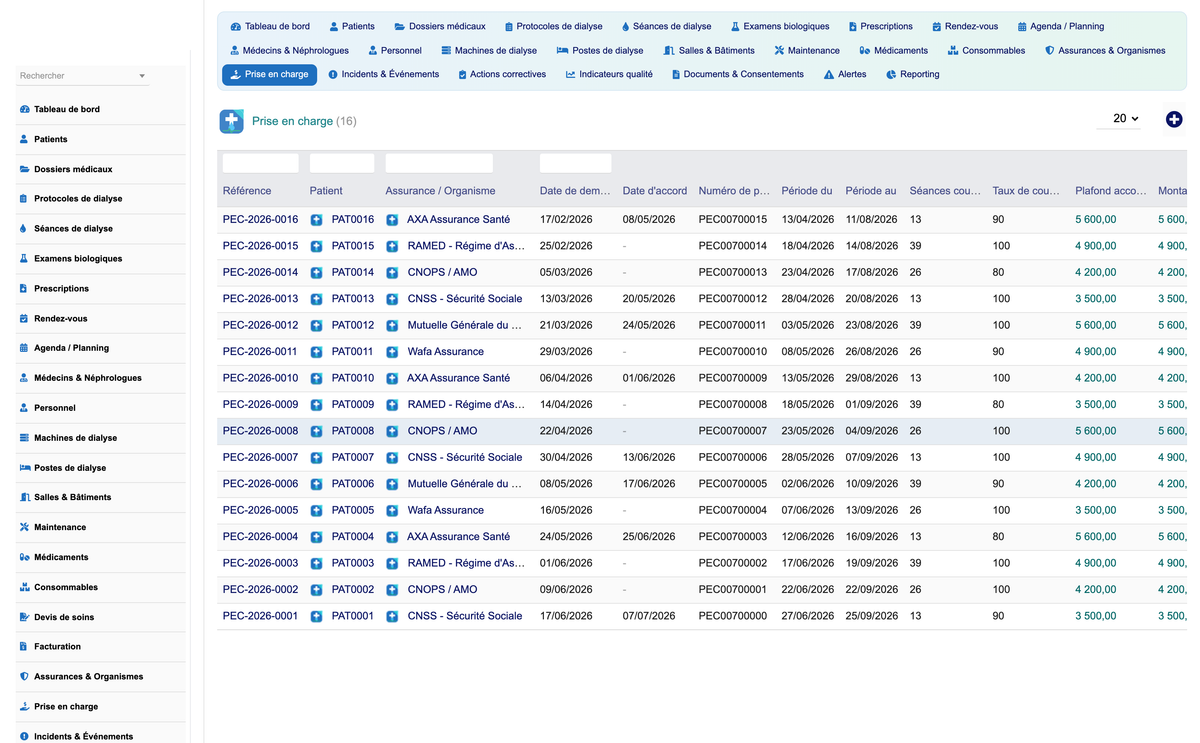Viewport: 1200px width, 743px height.
Task: Click the blue plus add-record icon
Action: 1174,119
